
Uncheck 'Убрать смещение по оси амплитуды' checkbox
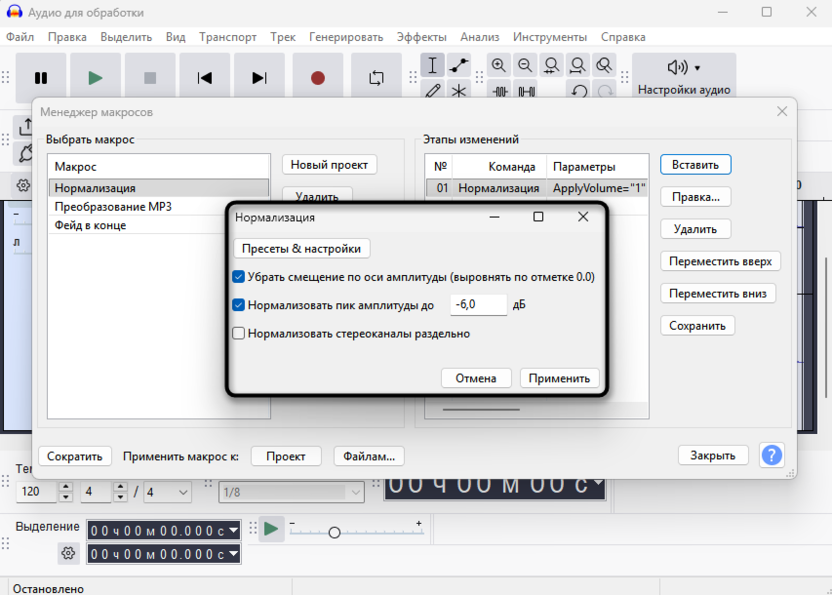239,277
